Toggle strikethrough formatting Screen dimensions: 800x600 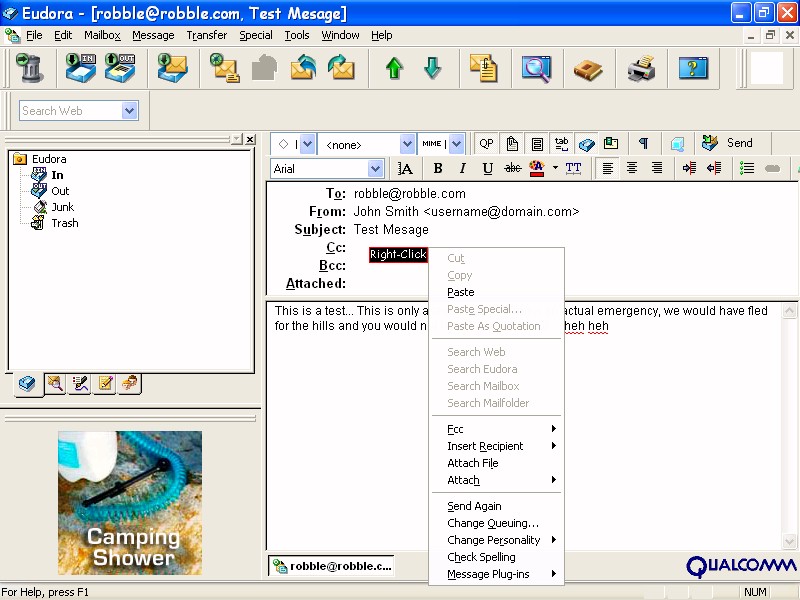tap(513, 168)
